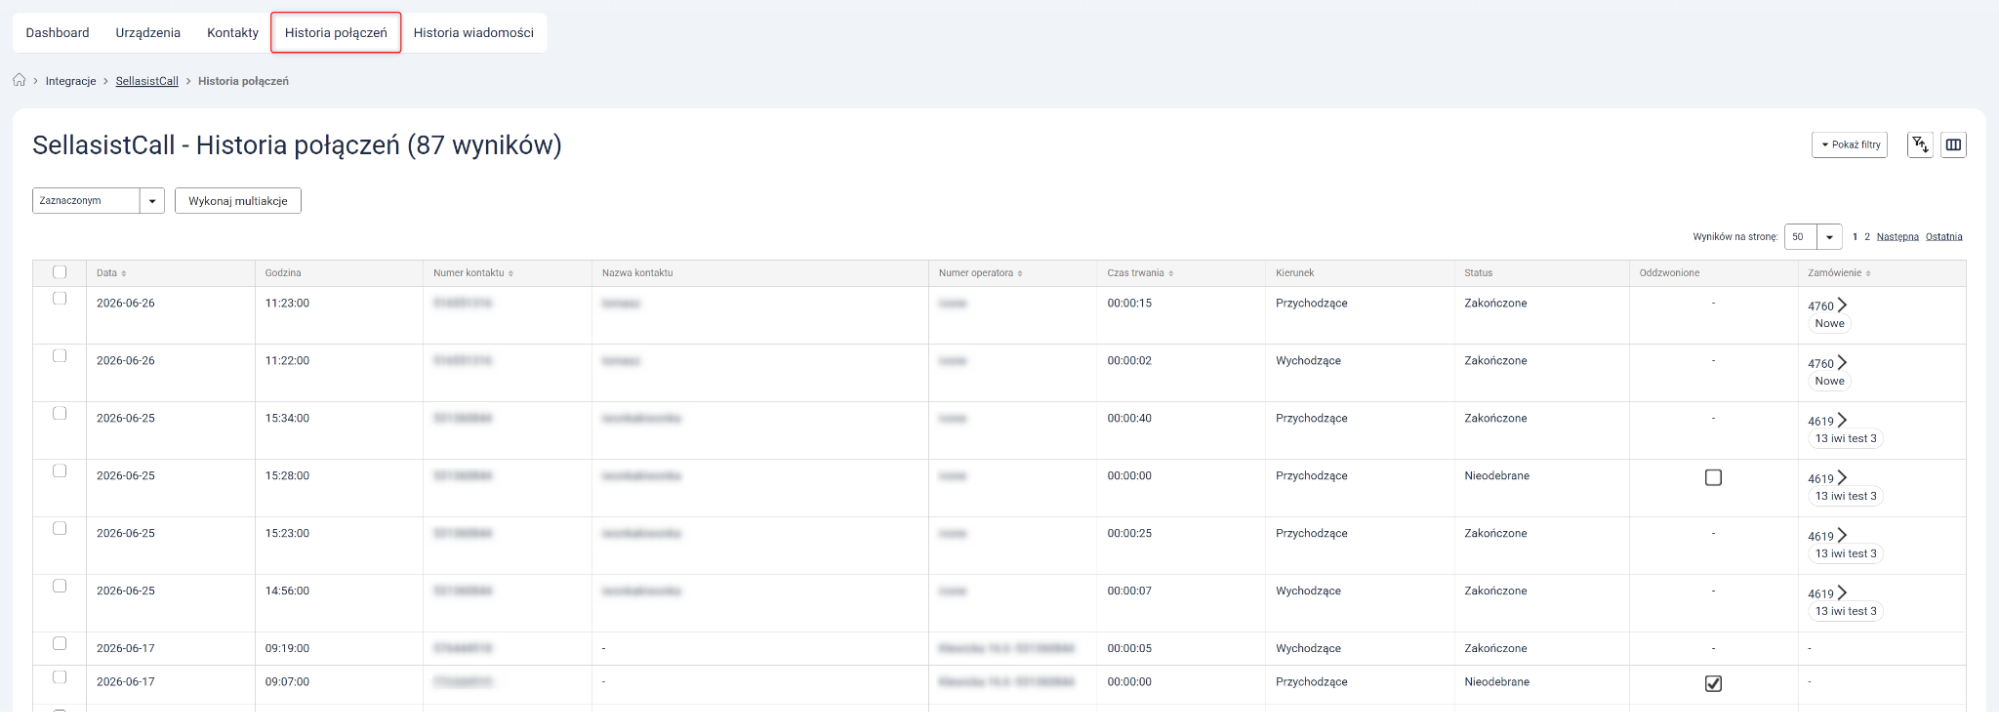Open order 4619 arrow in 14:56:00 row
This screenshot has height=712, width=1999.
pos(1842,593)
